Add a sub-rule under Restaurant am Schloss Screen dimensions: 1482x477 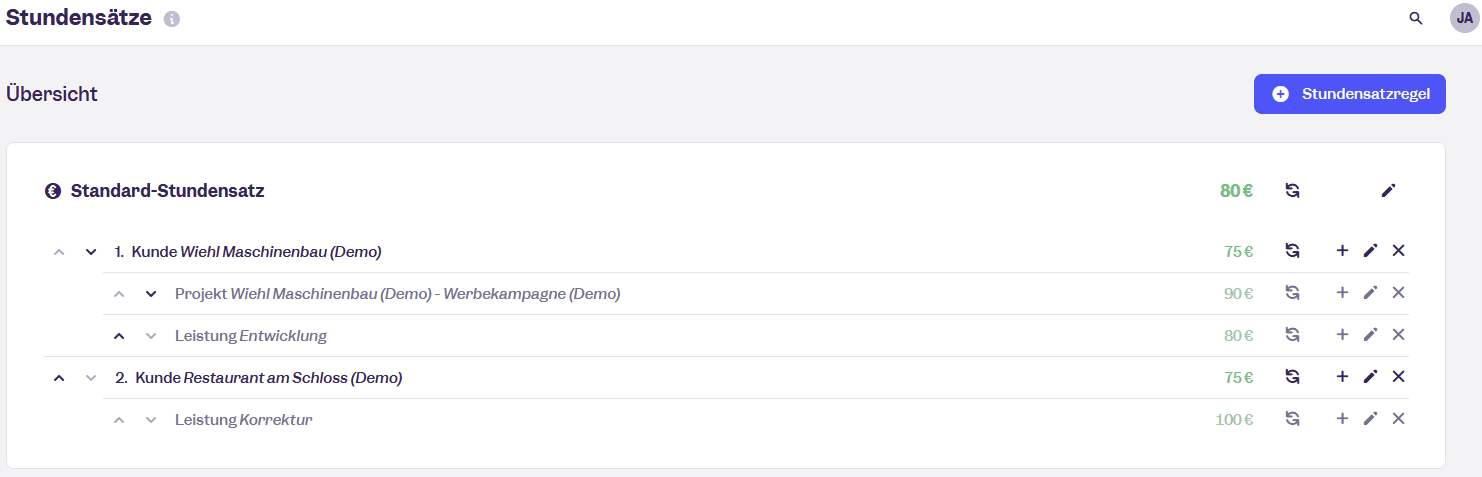1342,377
